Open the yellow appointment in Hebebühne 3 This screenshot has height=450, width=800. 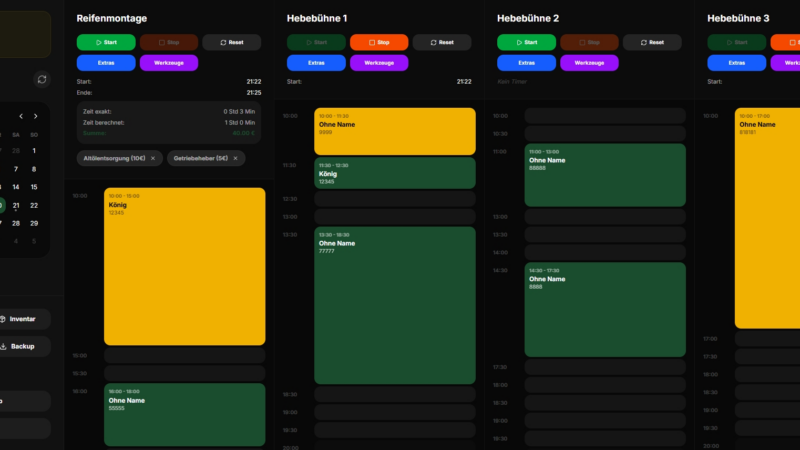click(x=767, y=218)
